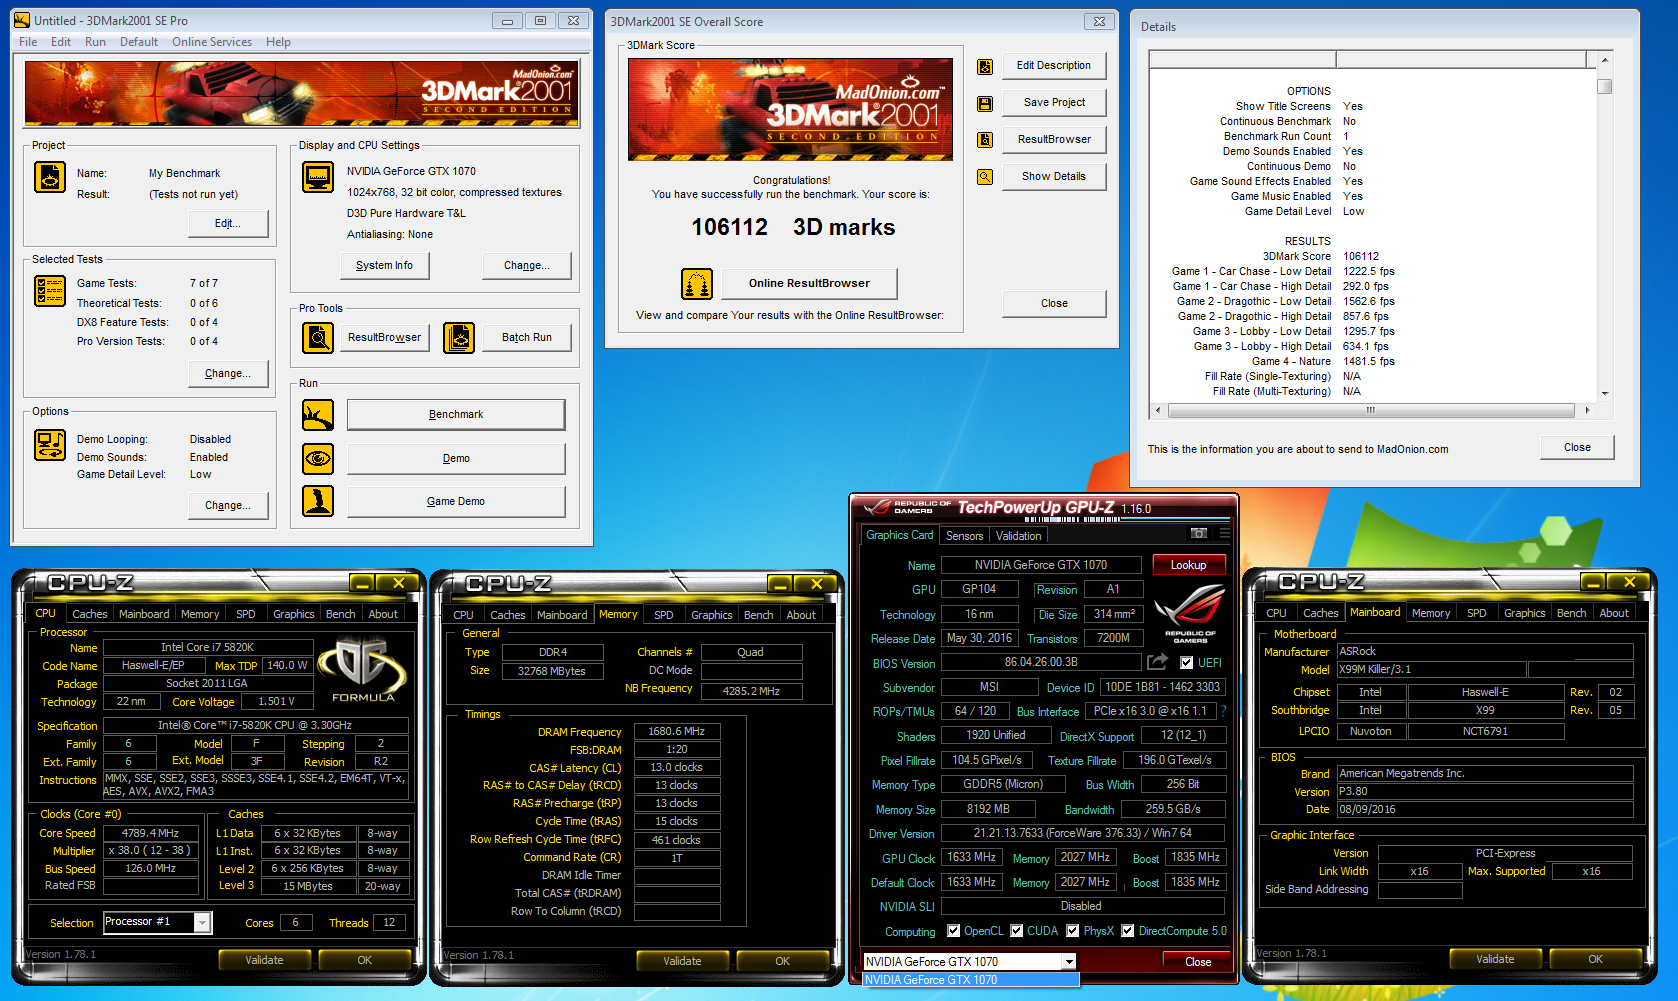Click the Show Details button

[x=1054, y=176]
